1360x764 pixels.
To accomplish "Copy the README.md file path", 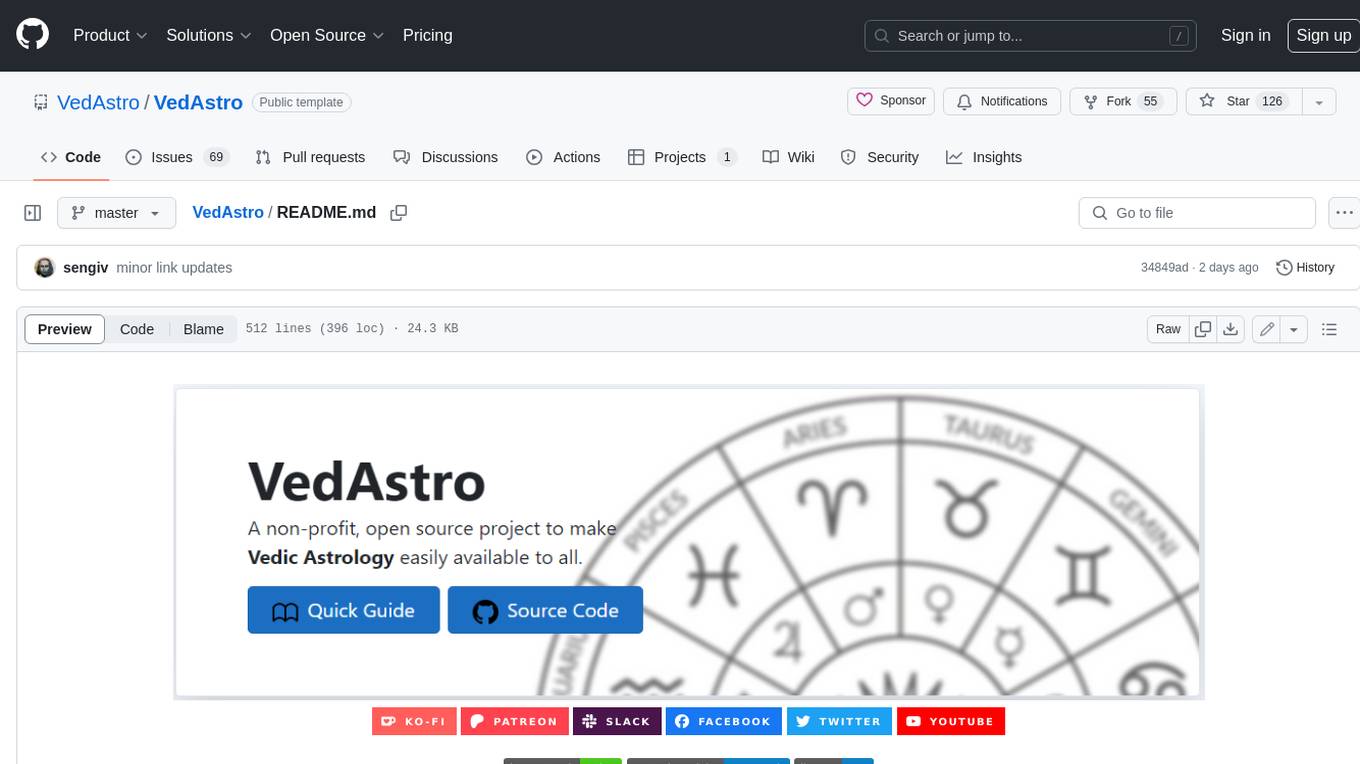I will click(x=399, y=213).
